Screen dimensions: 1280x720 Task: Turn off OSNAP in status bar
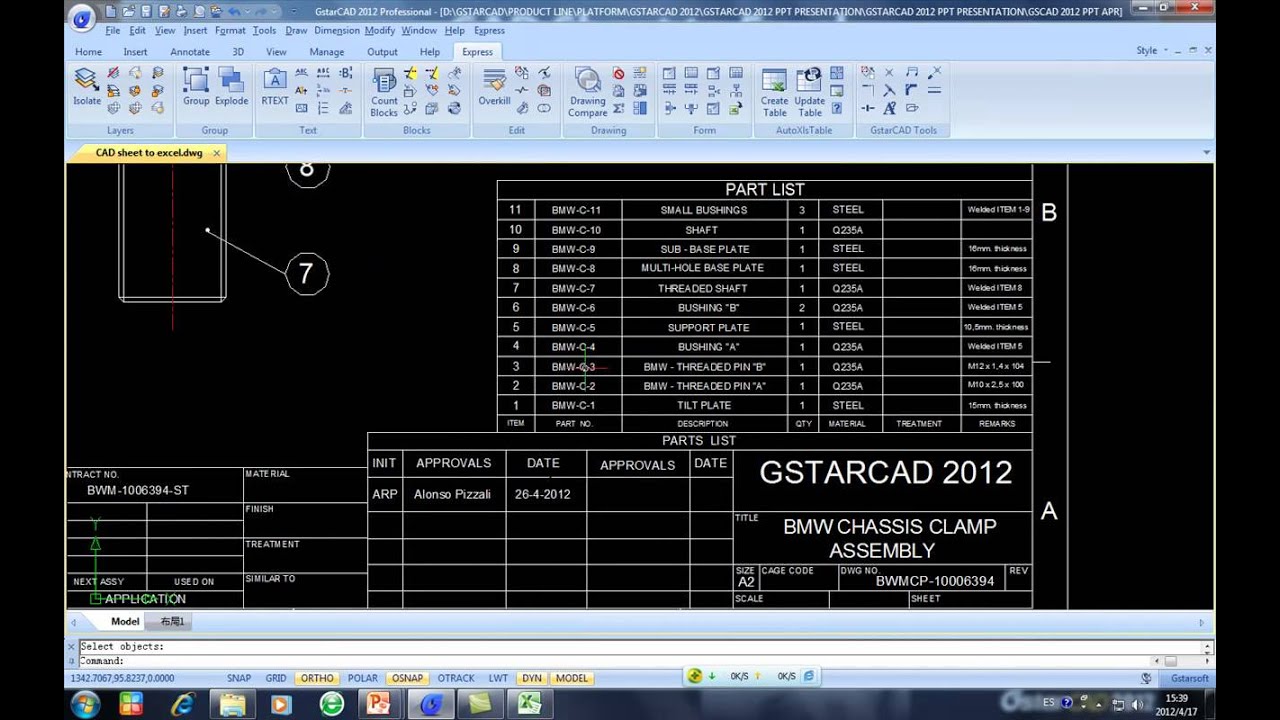point(407,678)
